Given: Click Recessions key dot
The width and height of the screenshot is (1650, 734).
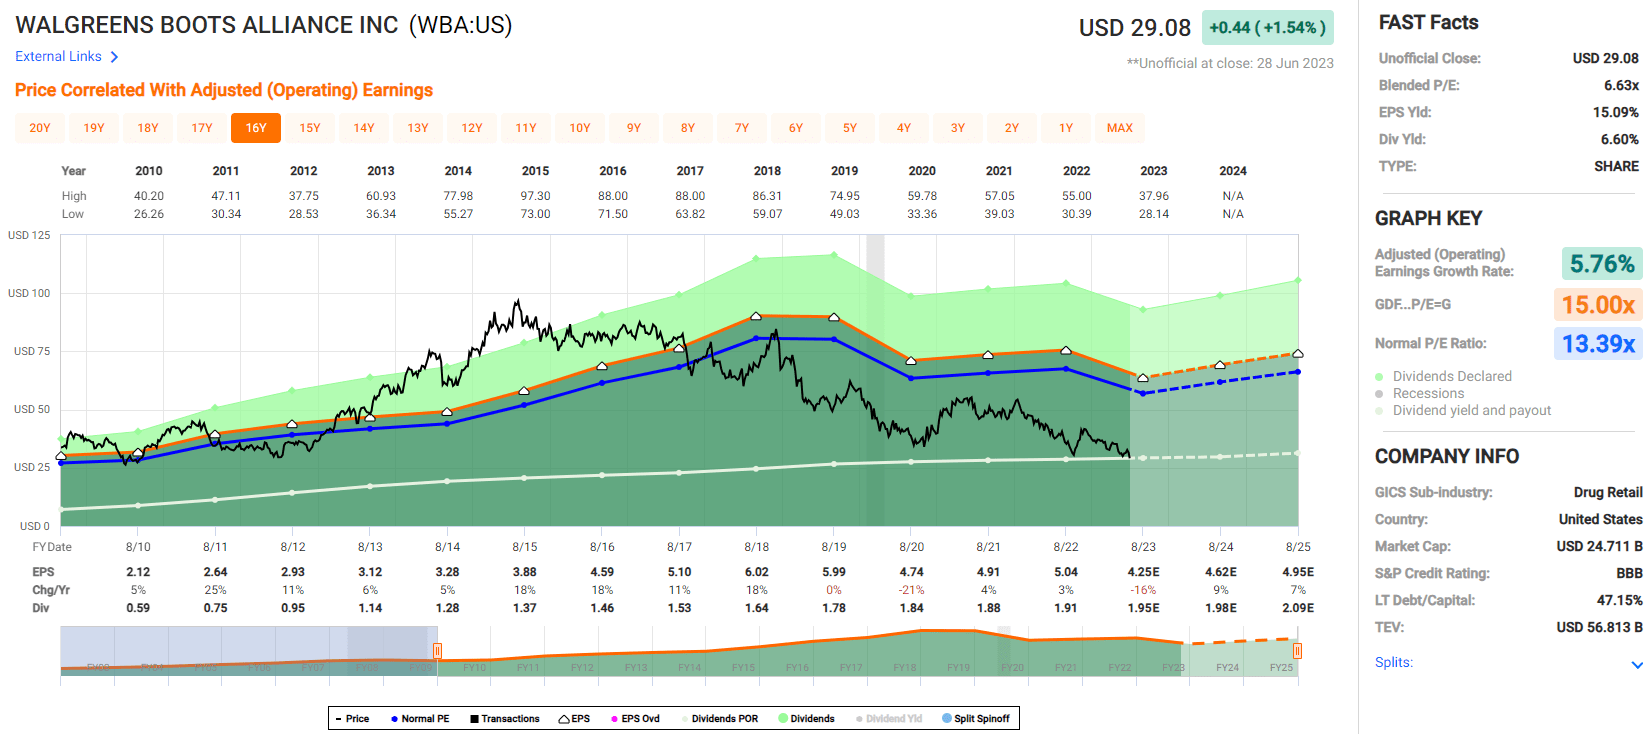Looking at the screenshot, I should (1380, 394).
